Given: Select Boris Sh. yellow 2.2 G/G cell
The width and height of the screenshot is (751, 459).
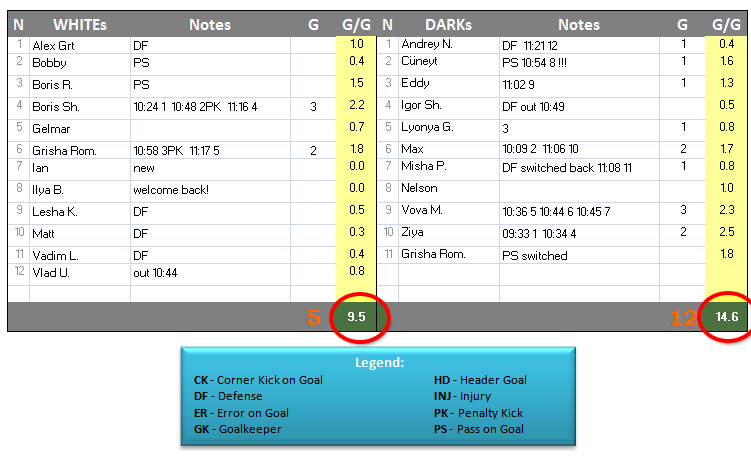Looking at the screenshot, I should coord(356,106).
